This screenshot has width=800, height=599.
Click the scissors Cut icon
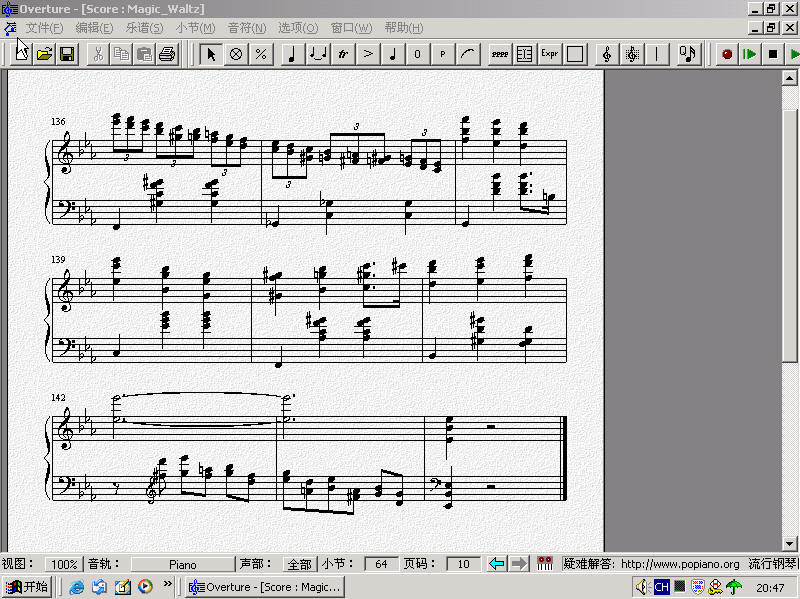(x=98, y=54)
